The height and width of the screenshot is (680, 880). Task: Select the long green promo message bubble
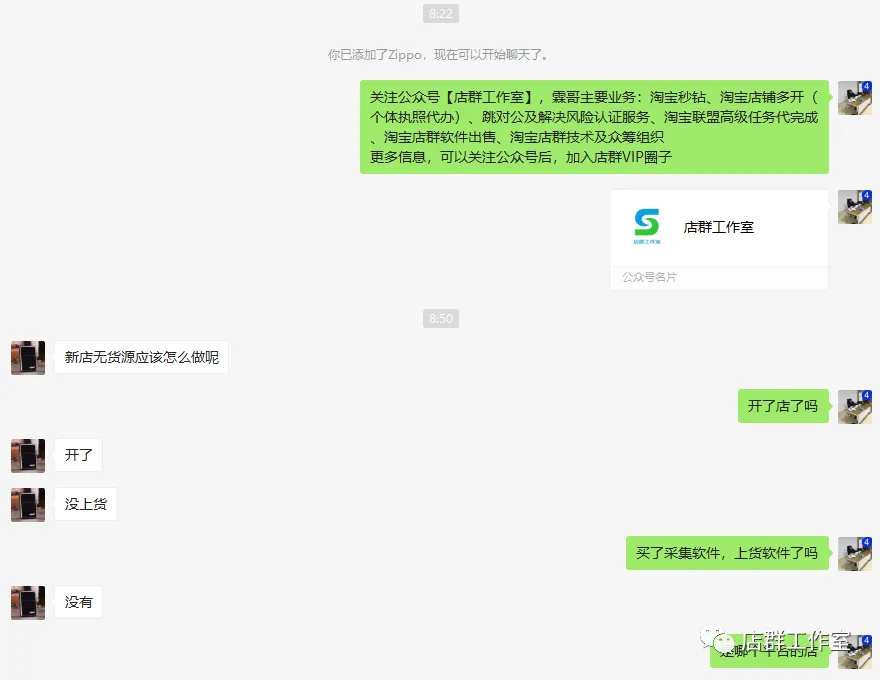tap(594, 127)
